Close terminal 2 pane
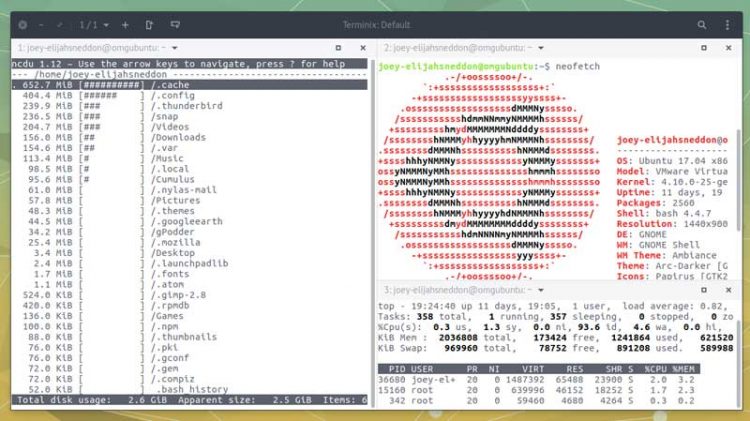 tap(728, 48)
